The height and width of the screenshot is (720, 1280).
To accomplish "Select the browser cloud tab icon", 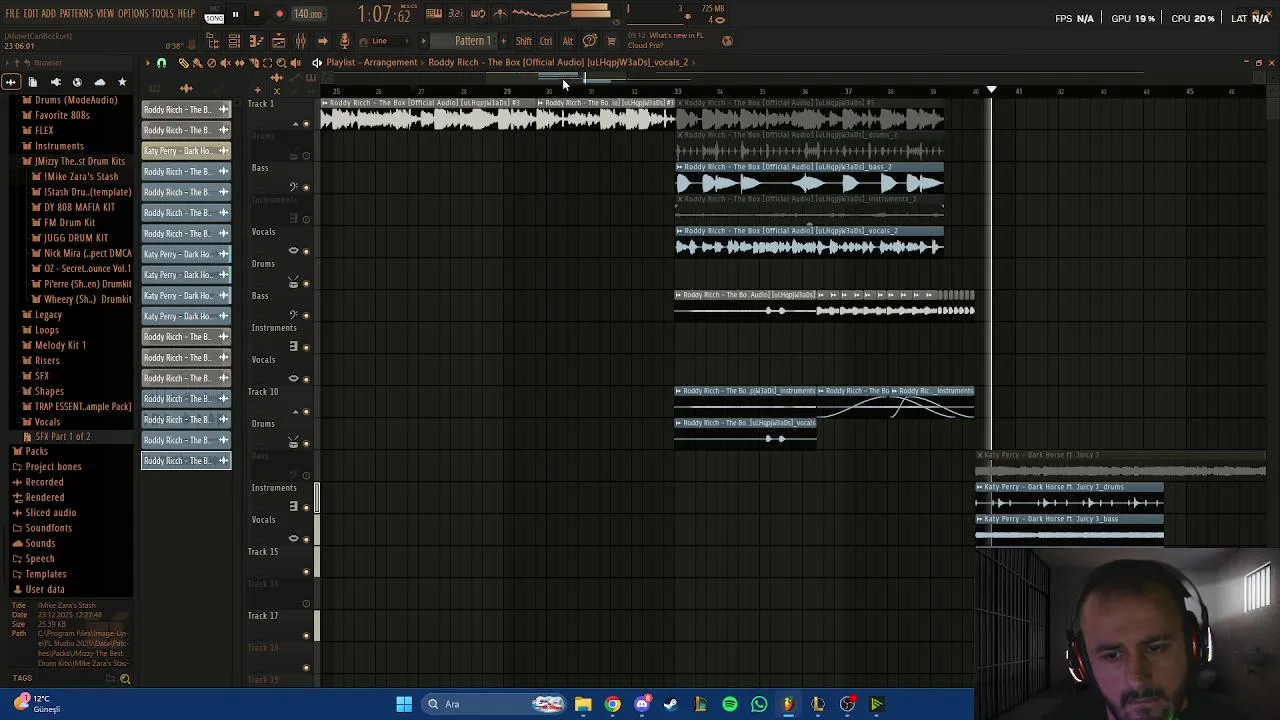I will 99,82.
